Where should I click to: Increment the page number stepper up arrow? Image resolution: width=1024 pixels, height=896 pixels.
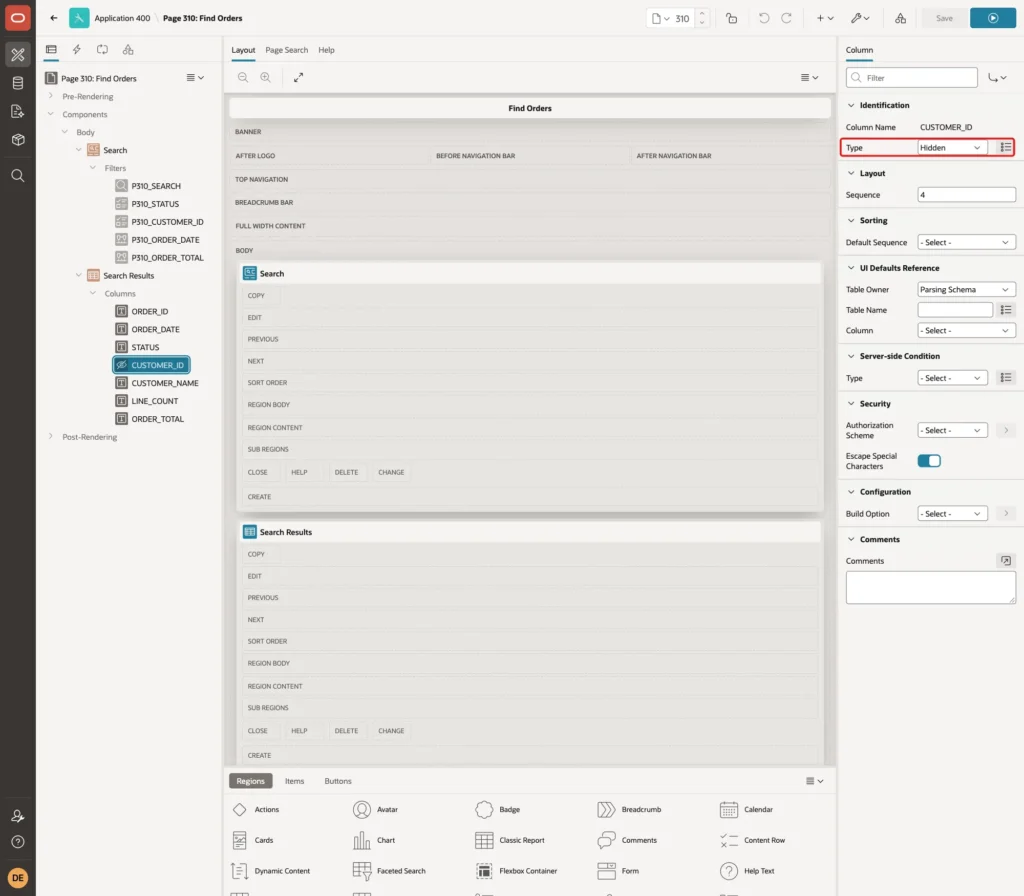702,14
